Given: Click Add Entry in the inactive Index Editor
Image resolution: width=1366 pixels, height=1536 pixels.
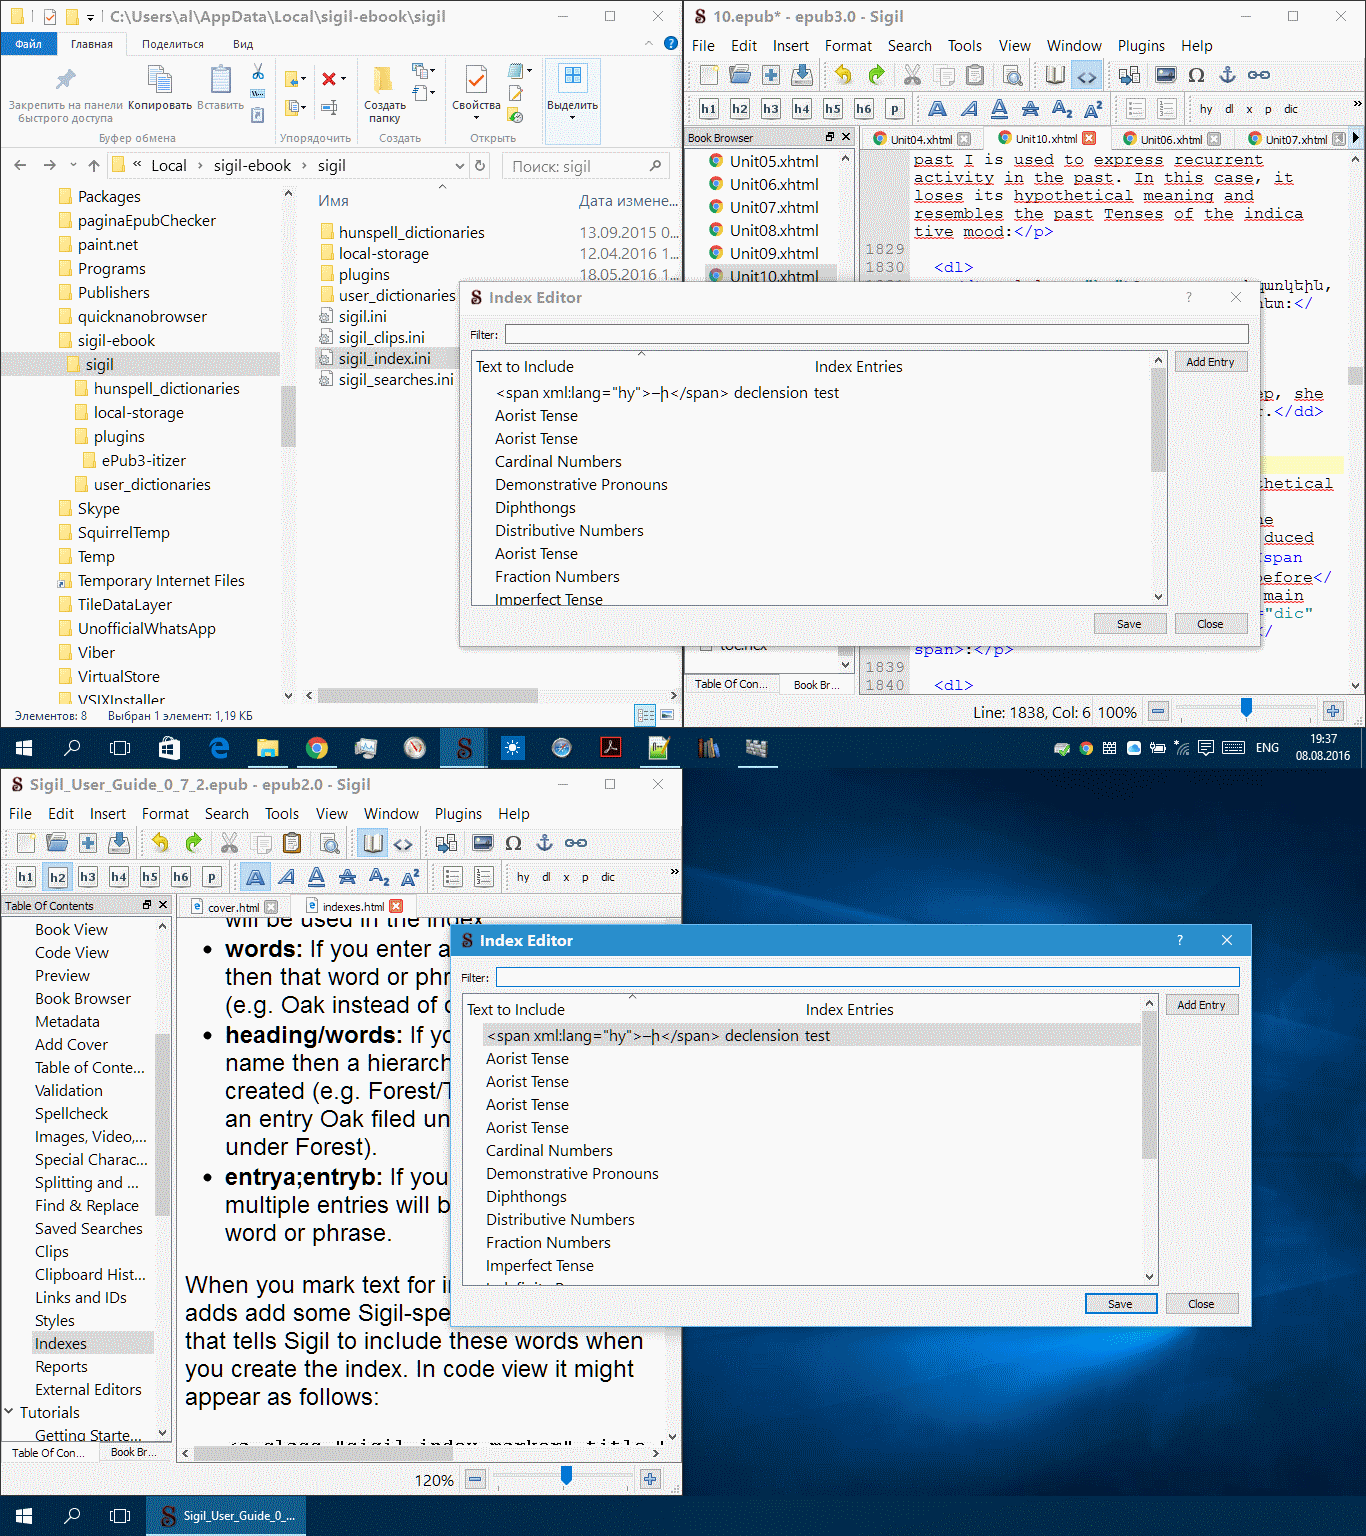Looking at the screenshot, I should (1210, 362).
